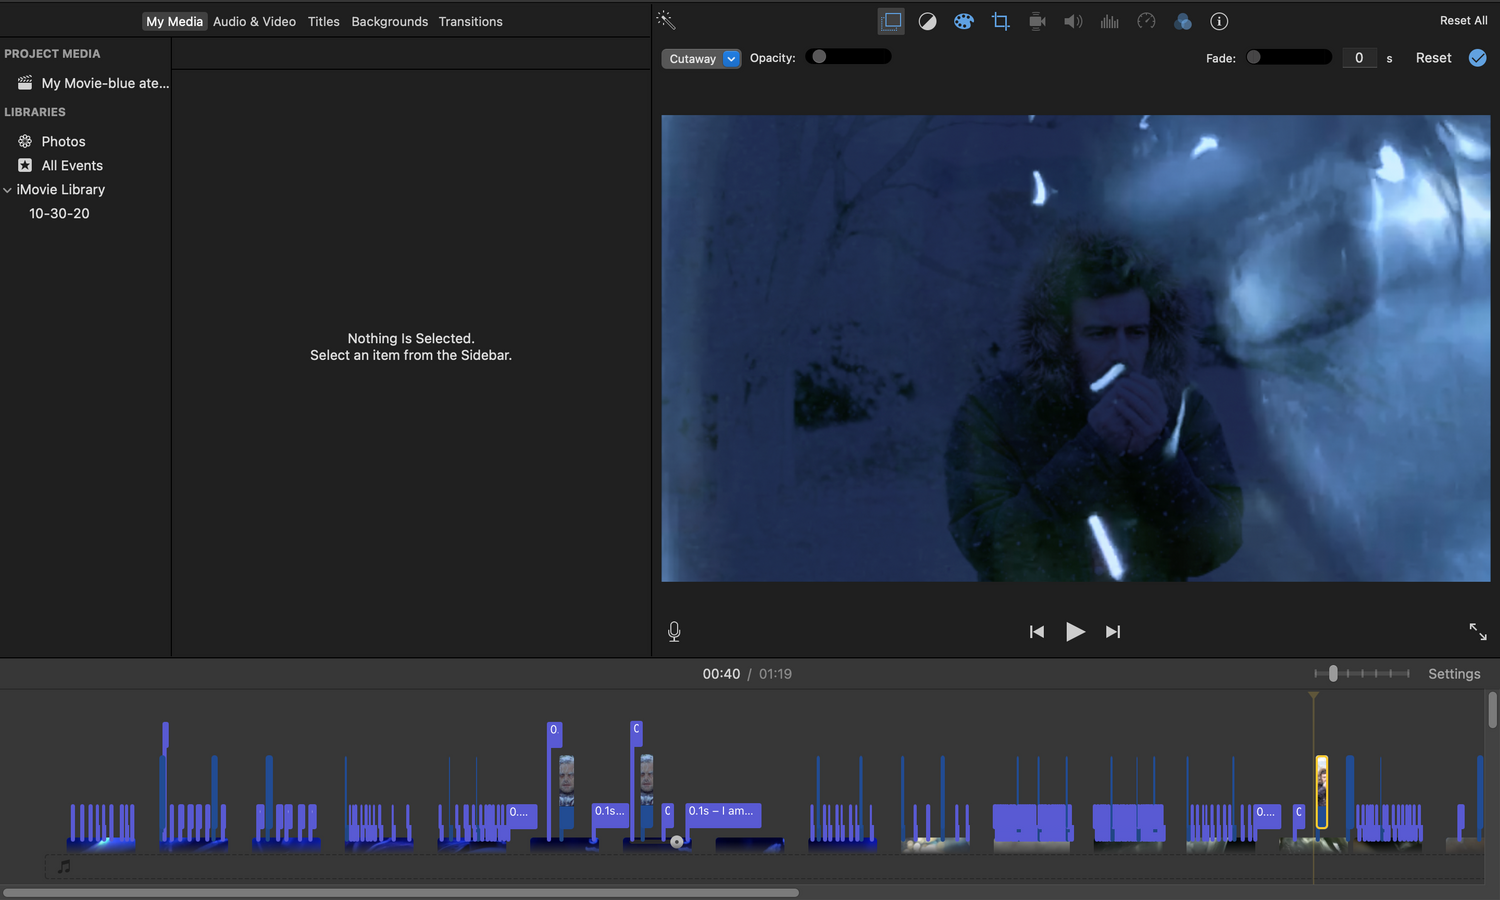Open the stabilization camera tool
This screenshot has height=900, width=1500.
(x=1037, y=21)
